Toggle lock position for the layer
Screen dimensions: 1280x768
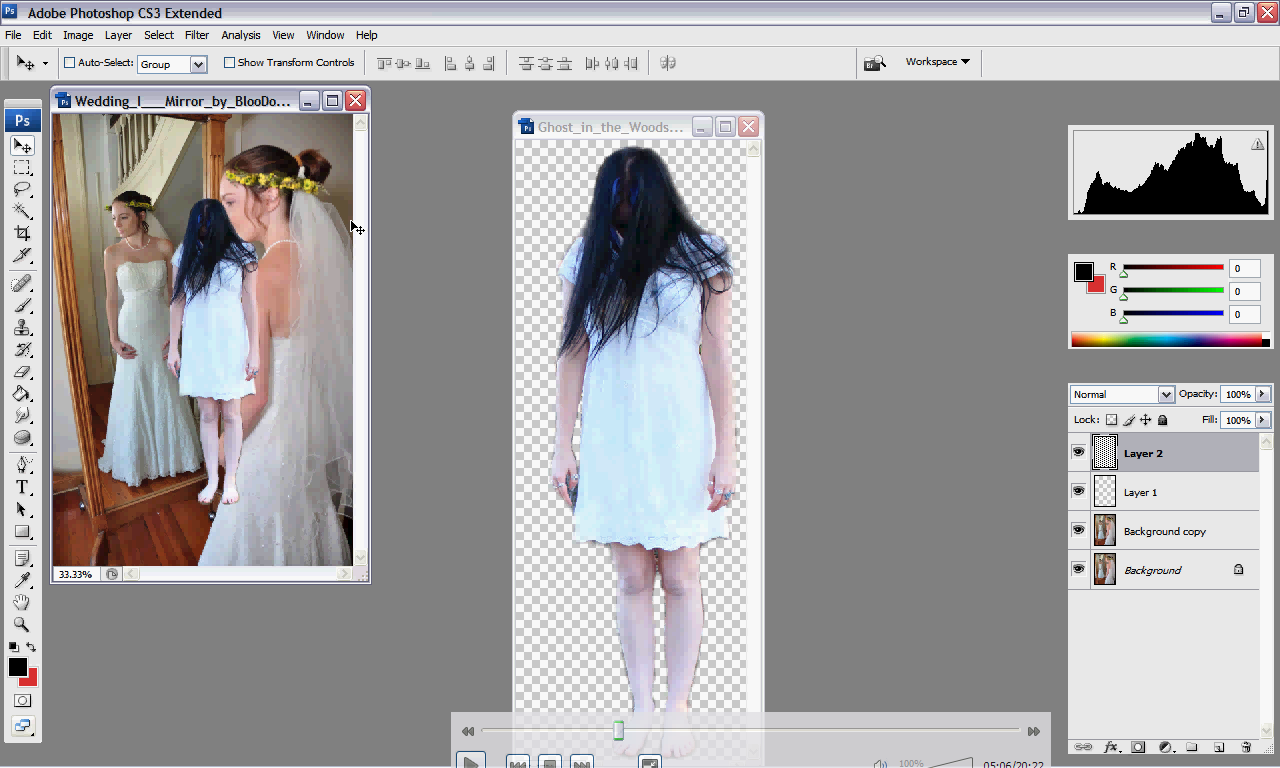(x=1146, y=420)
